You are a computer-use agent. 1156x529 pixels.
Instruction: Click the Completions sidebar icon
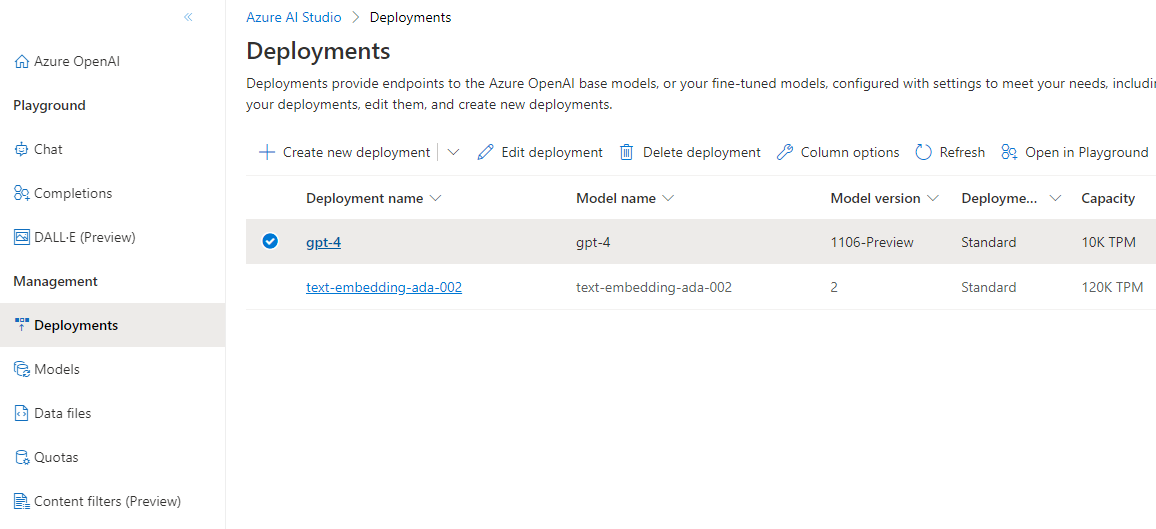pos(21,194)
